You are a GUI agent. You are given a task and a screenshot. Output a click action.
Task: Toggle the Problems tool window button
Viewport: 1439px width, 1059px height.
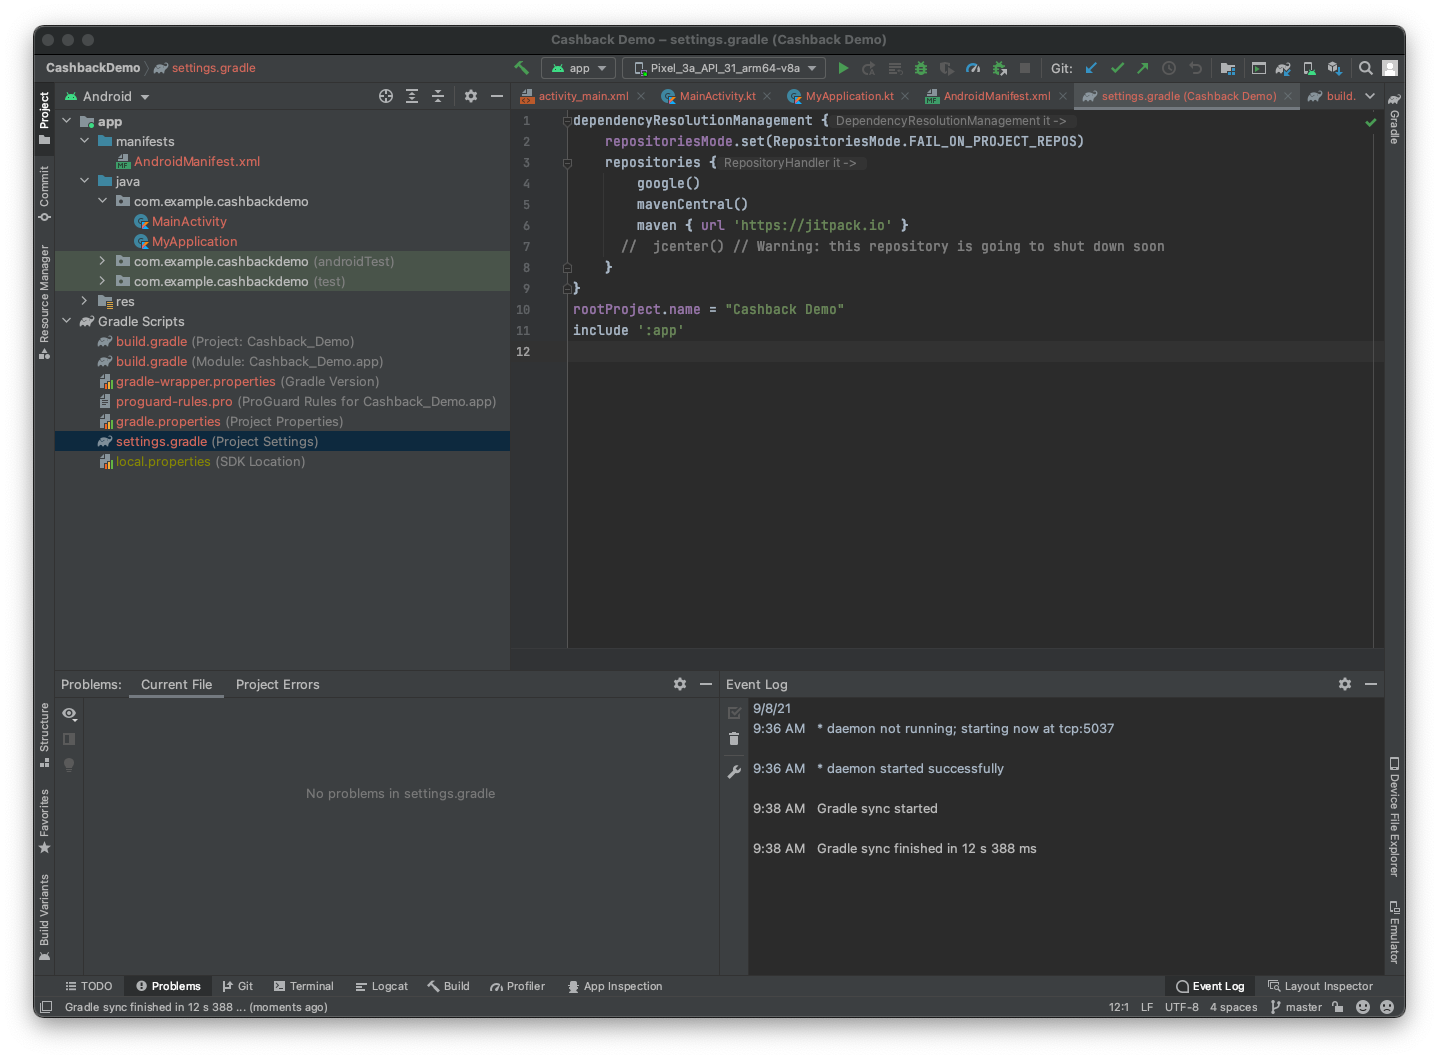click(x=168, y=986)
